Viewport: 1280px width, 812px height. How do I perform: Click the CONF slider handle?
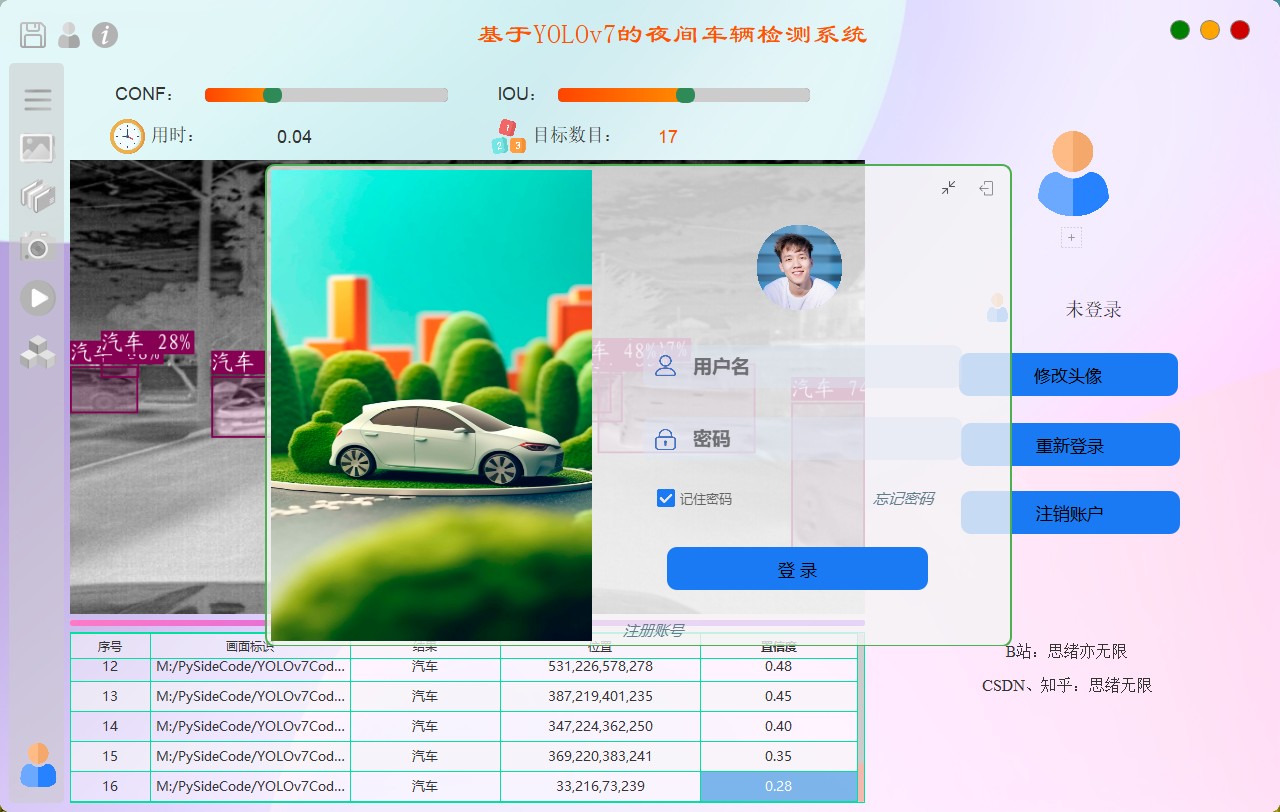coord(272,95)
